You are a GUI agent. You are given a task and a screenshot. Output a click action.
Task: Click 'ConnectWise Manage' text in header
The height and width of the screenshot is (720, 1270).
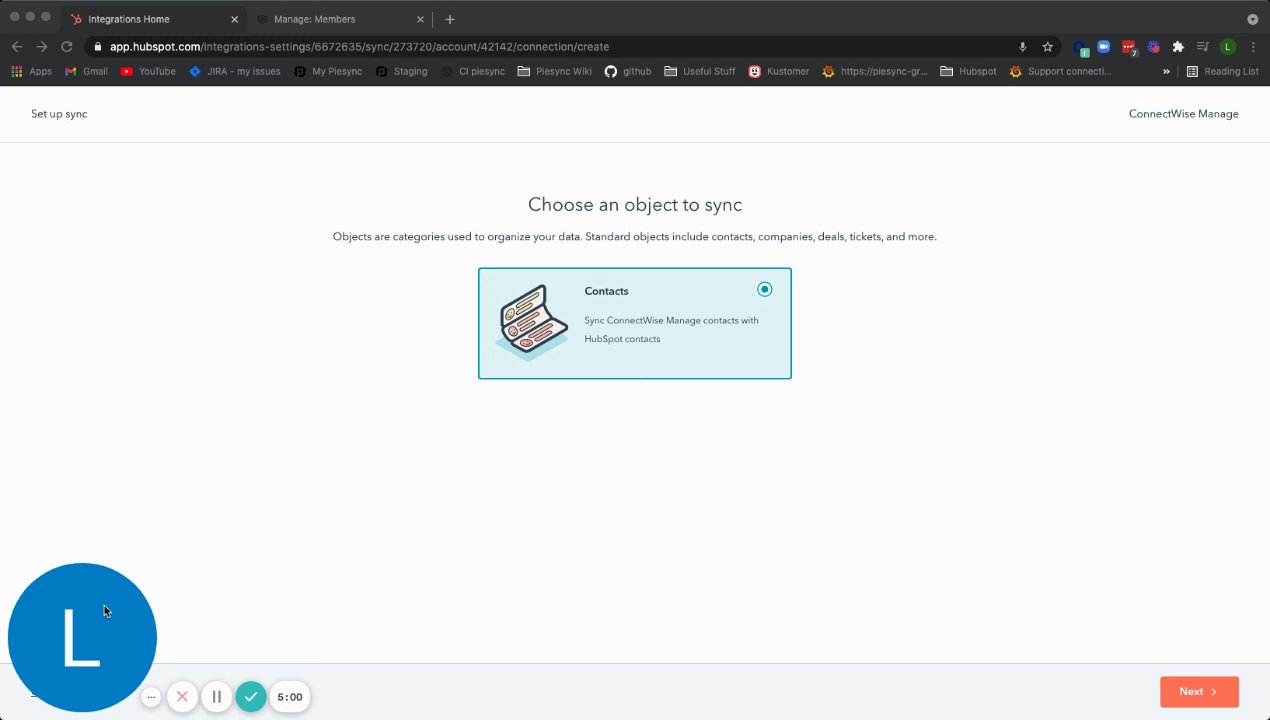(1183, 114)
